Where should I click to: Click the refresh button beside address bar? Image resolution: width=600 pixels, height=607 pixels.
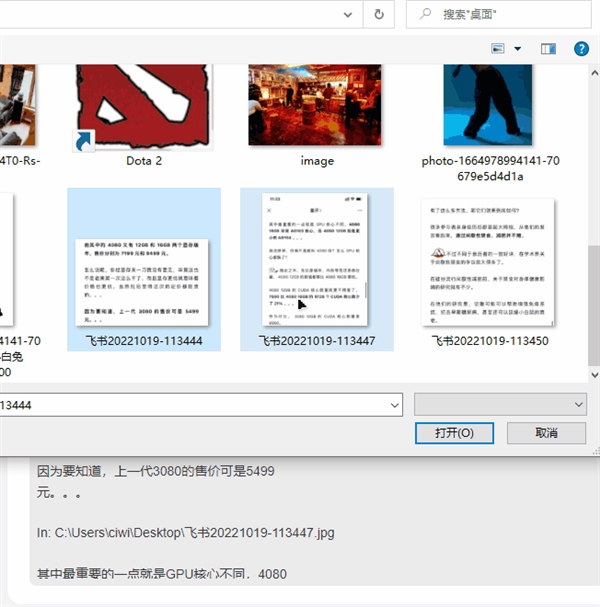coord(378,15)
